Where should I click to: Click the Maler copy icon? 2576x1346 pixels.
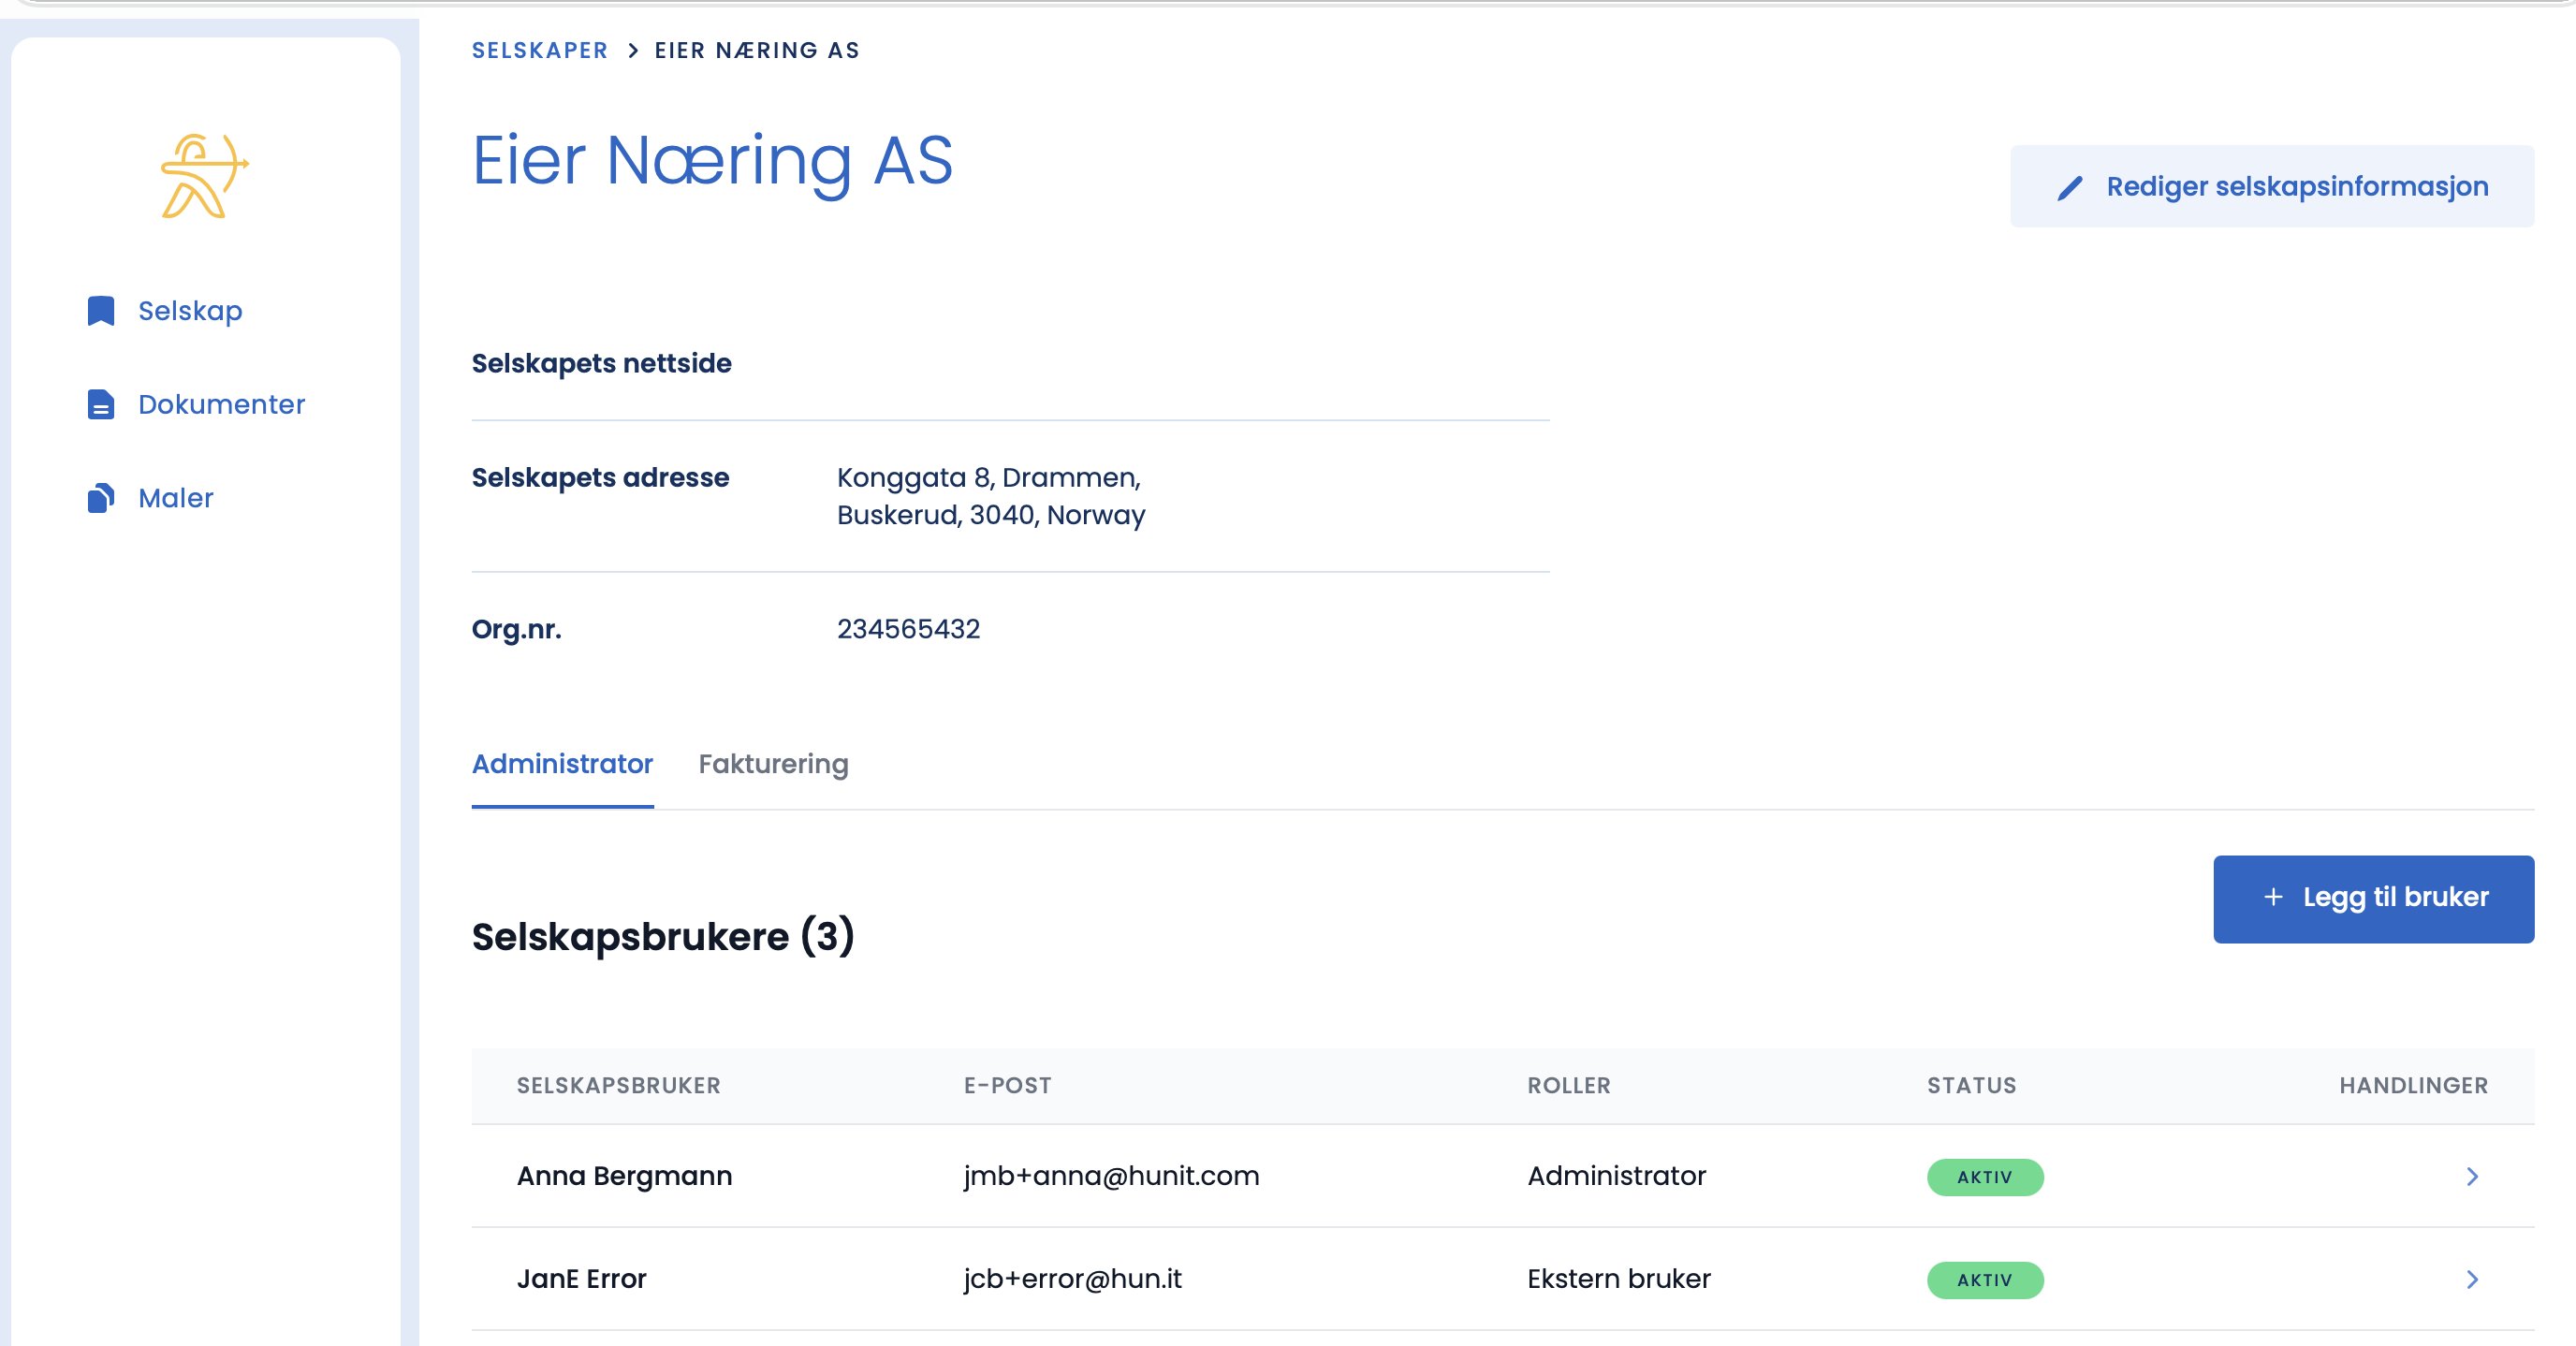click(x=101, y=497)
